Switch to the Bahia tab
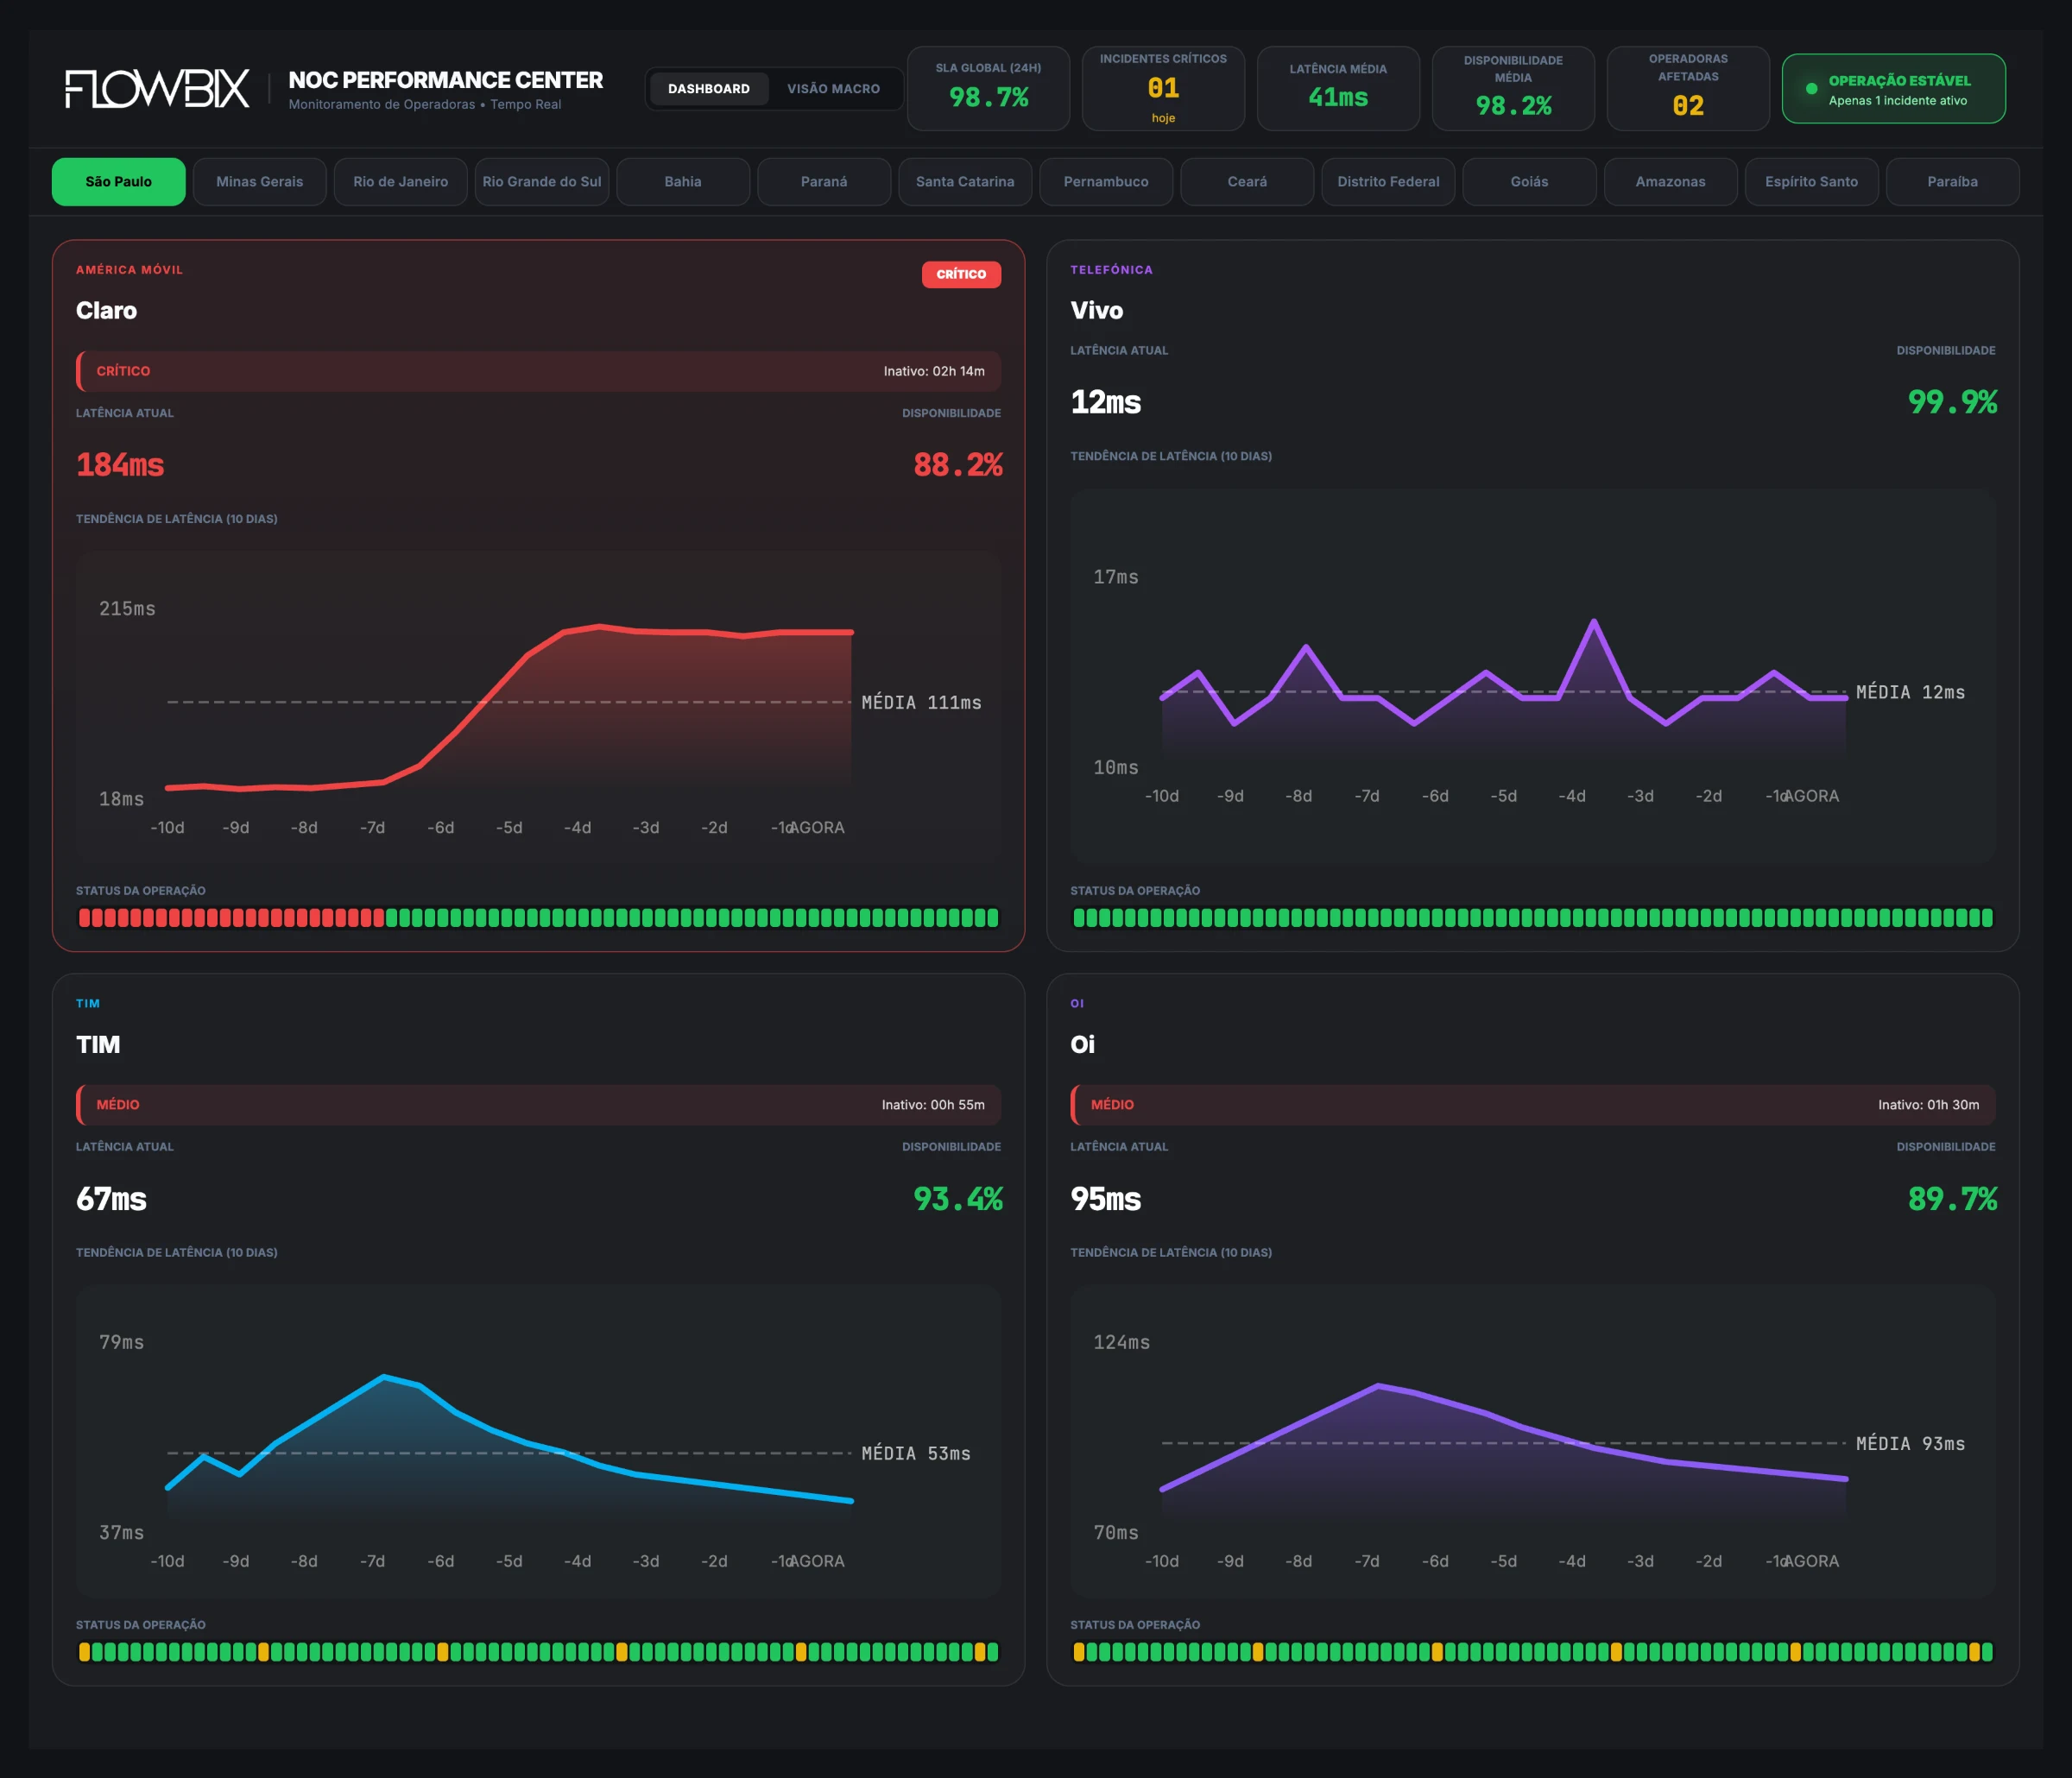Image resolution: width=2072 pixels, height=1778 pixels. 683,182
